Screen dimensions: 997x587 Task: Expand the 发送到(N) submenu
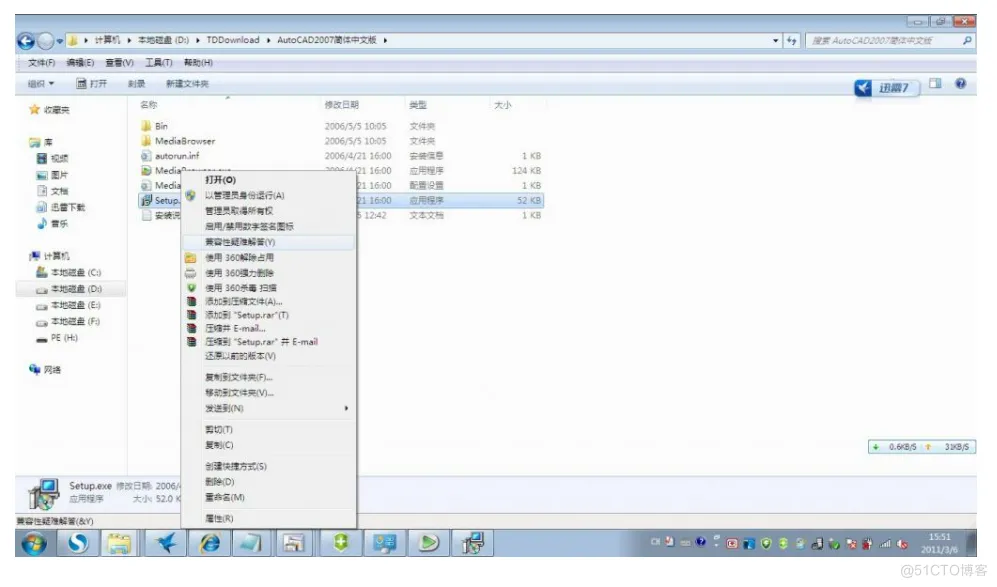[268, 408]
